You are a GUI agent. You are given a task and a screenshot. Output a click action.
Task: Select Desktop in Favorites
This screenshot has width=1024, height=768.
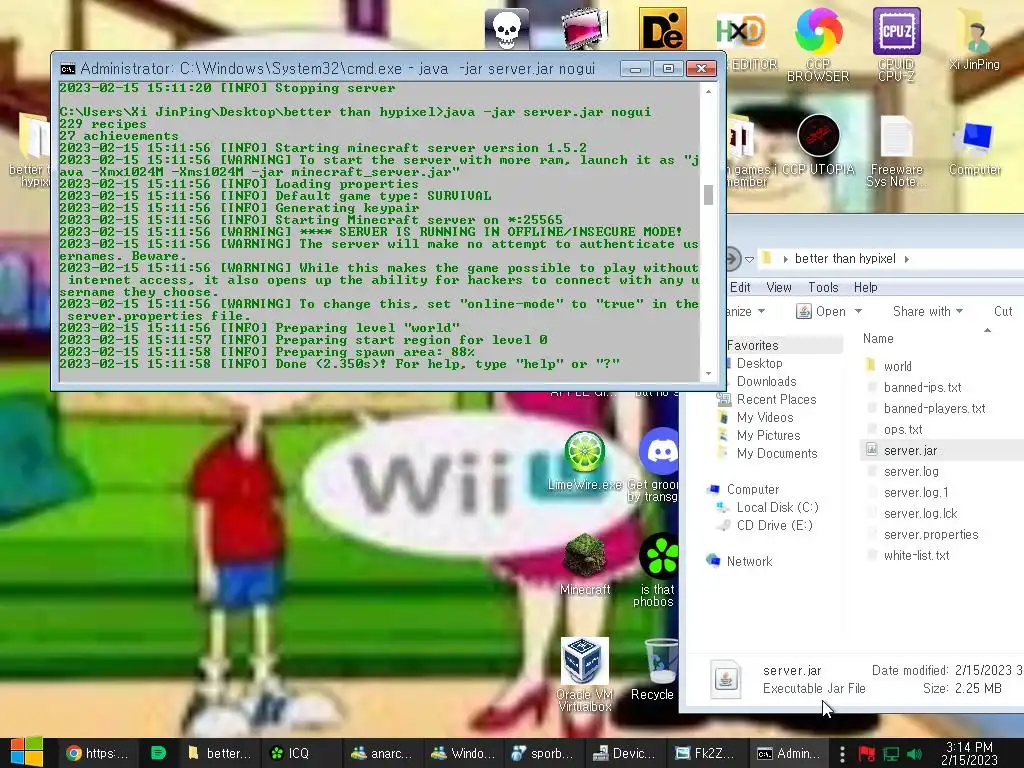click(759, 363)
